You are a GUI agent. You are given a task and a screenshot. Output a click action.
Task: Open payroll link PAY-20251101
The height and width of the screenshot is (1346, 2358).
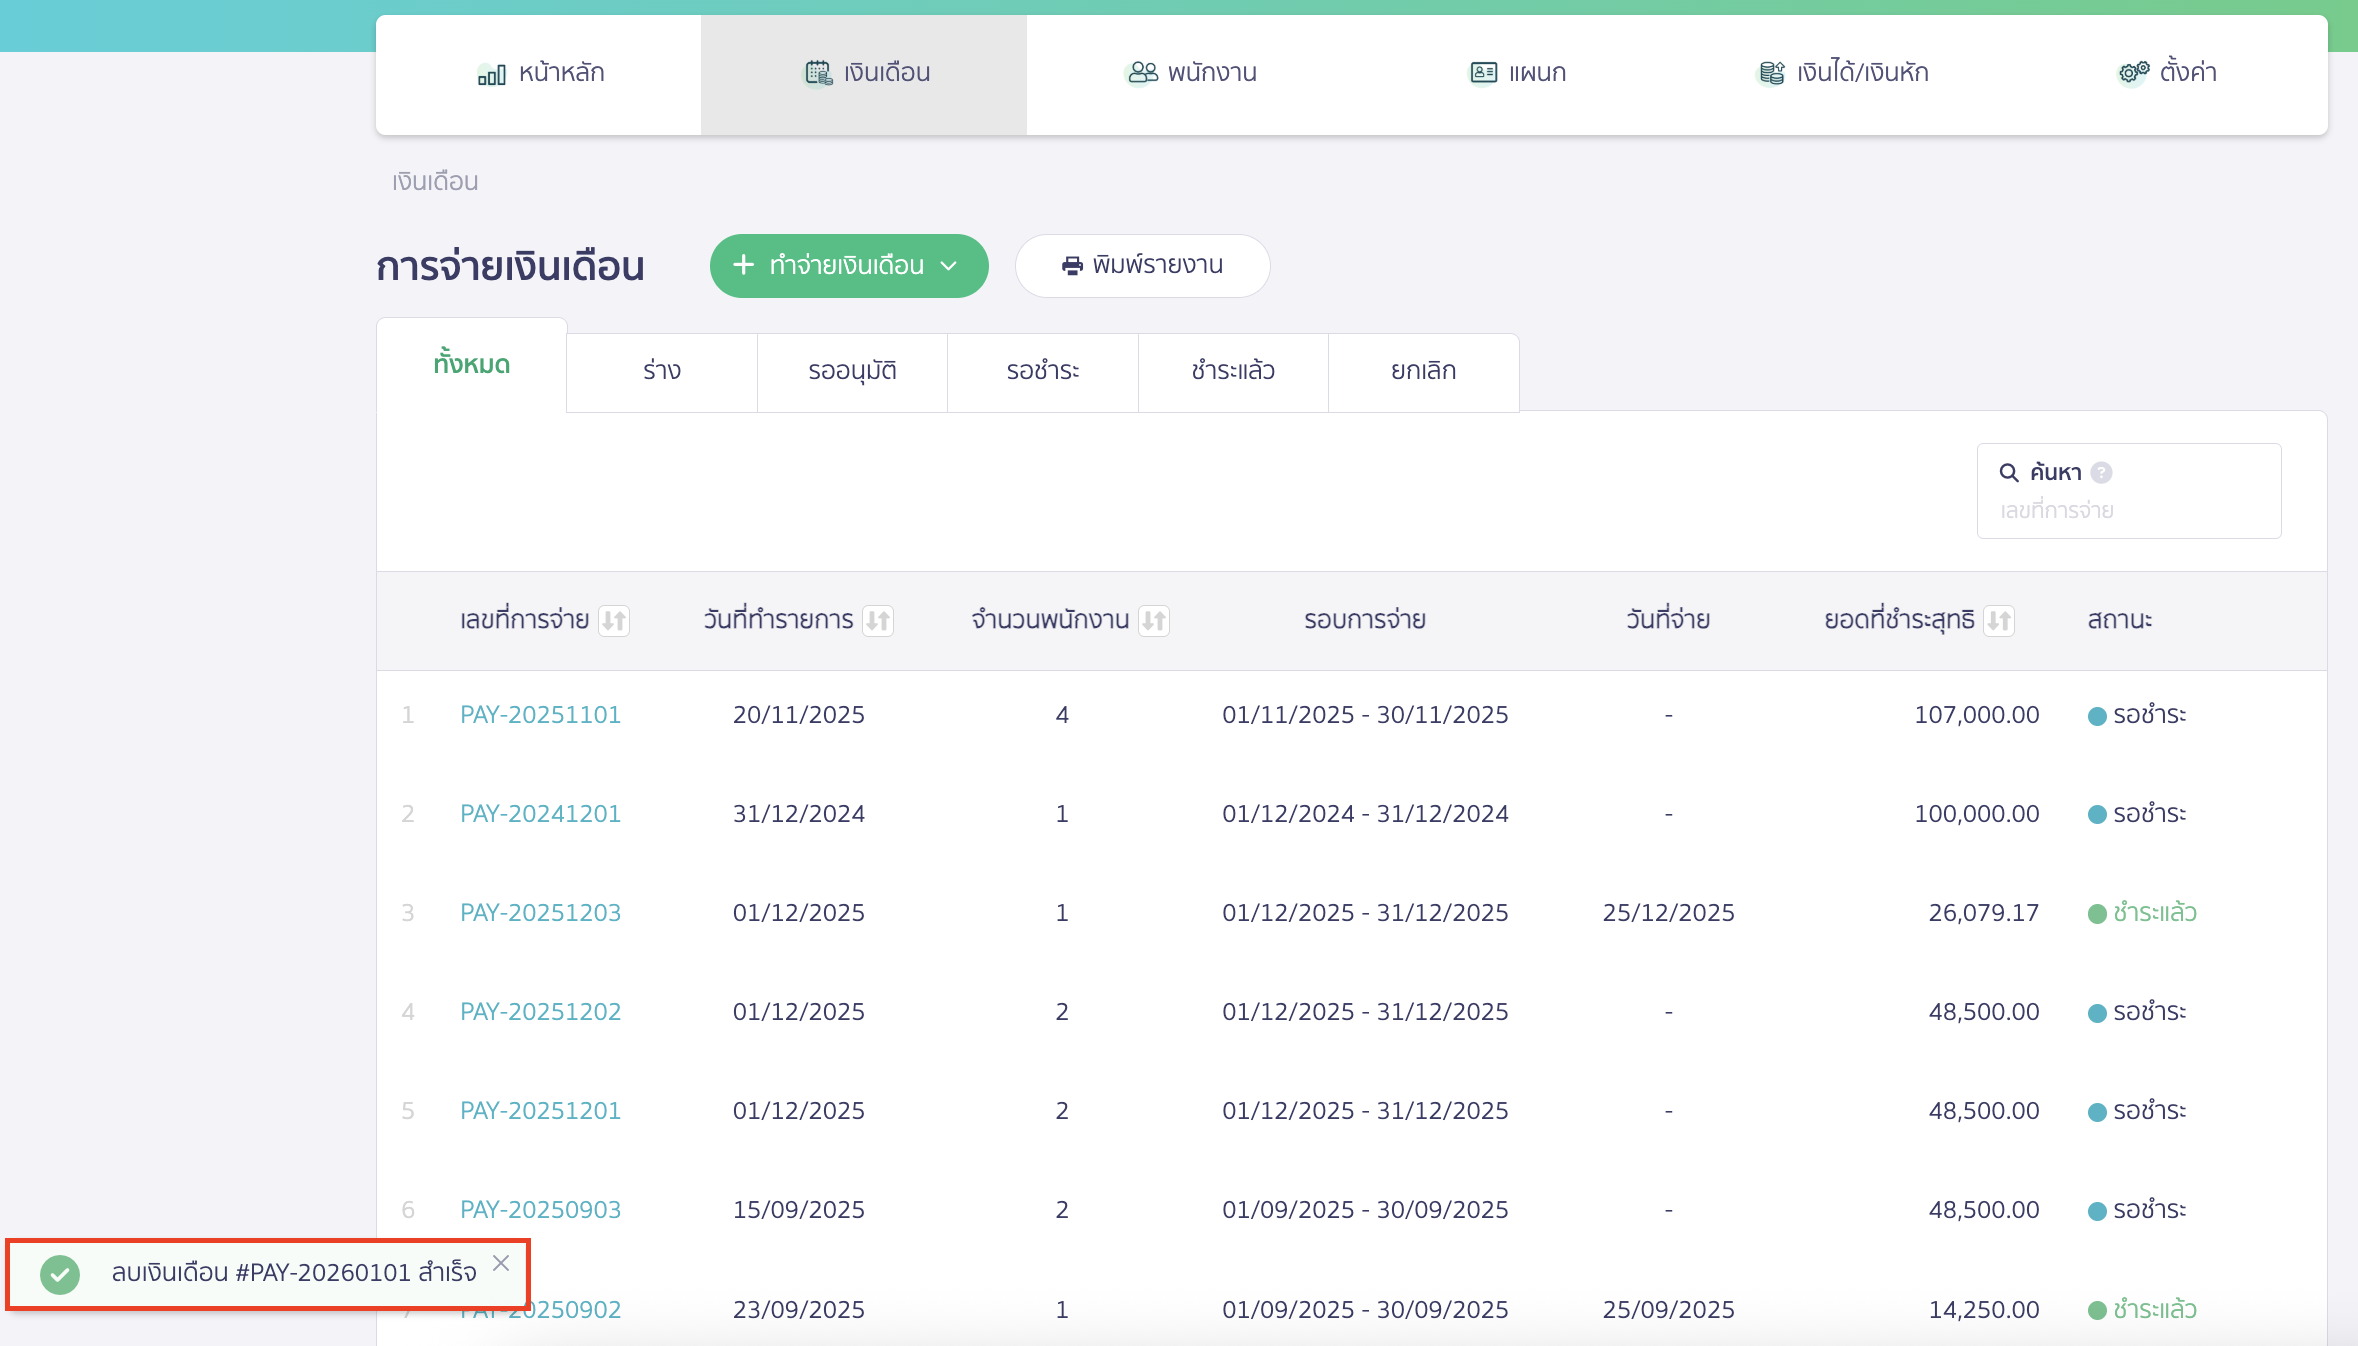coord(540,715)
